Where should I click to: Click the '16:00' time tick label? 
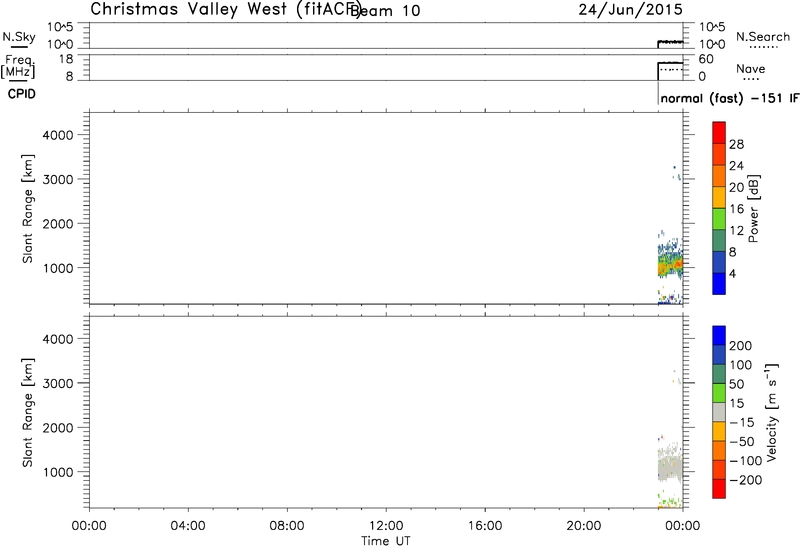pyautogui.click(x=485, y=526)
